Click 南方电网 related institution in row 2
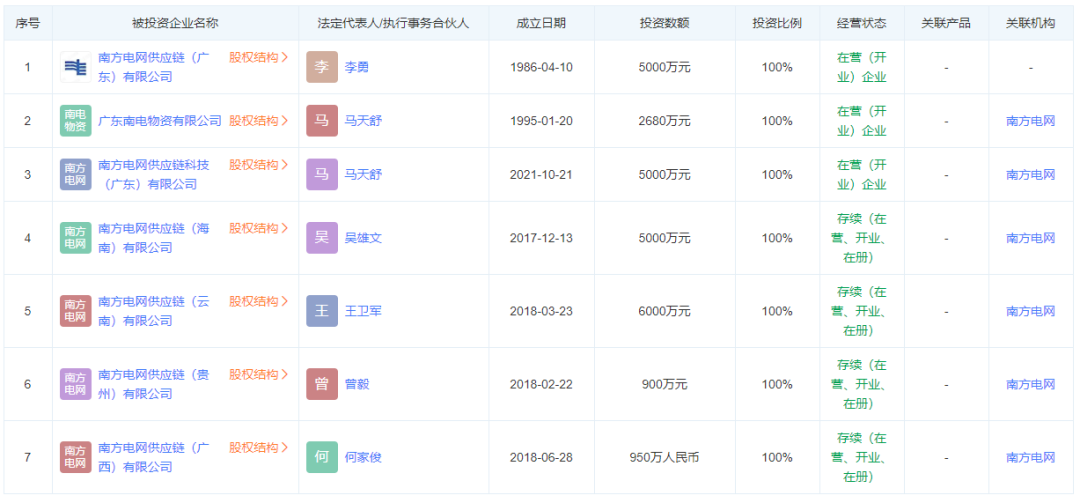Image resolution: width=1080 pixels, height=503 pixels. 1030,121
